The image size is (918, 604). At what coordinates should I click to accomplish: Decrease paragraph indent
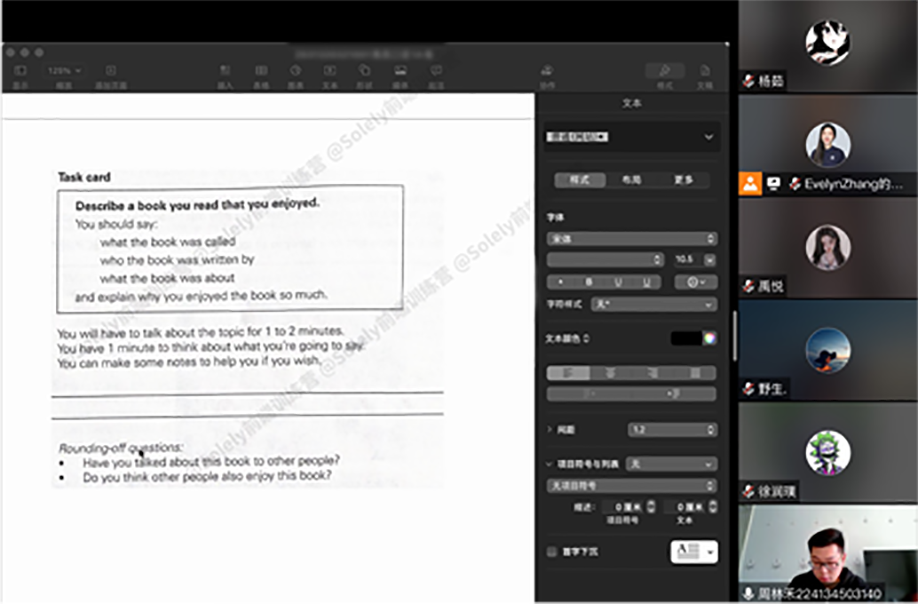(589, 394)
